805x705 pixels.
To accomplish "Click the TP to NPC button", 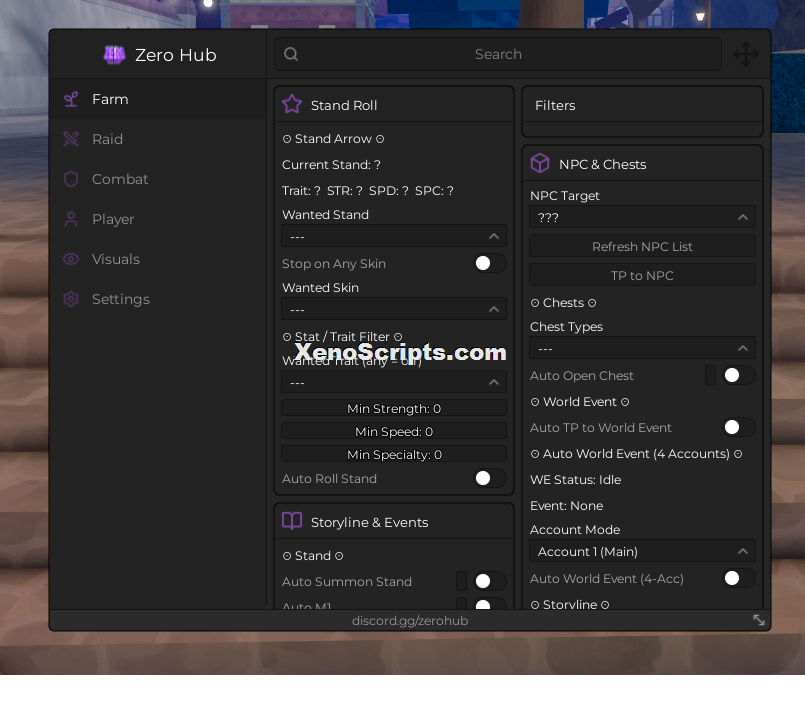I will [x=642, y=275].
